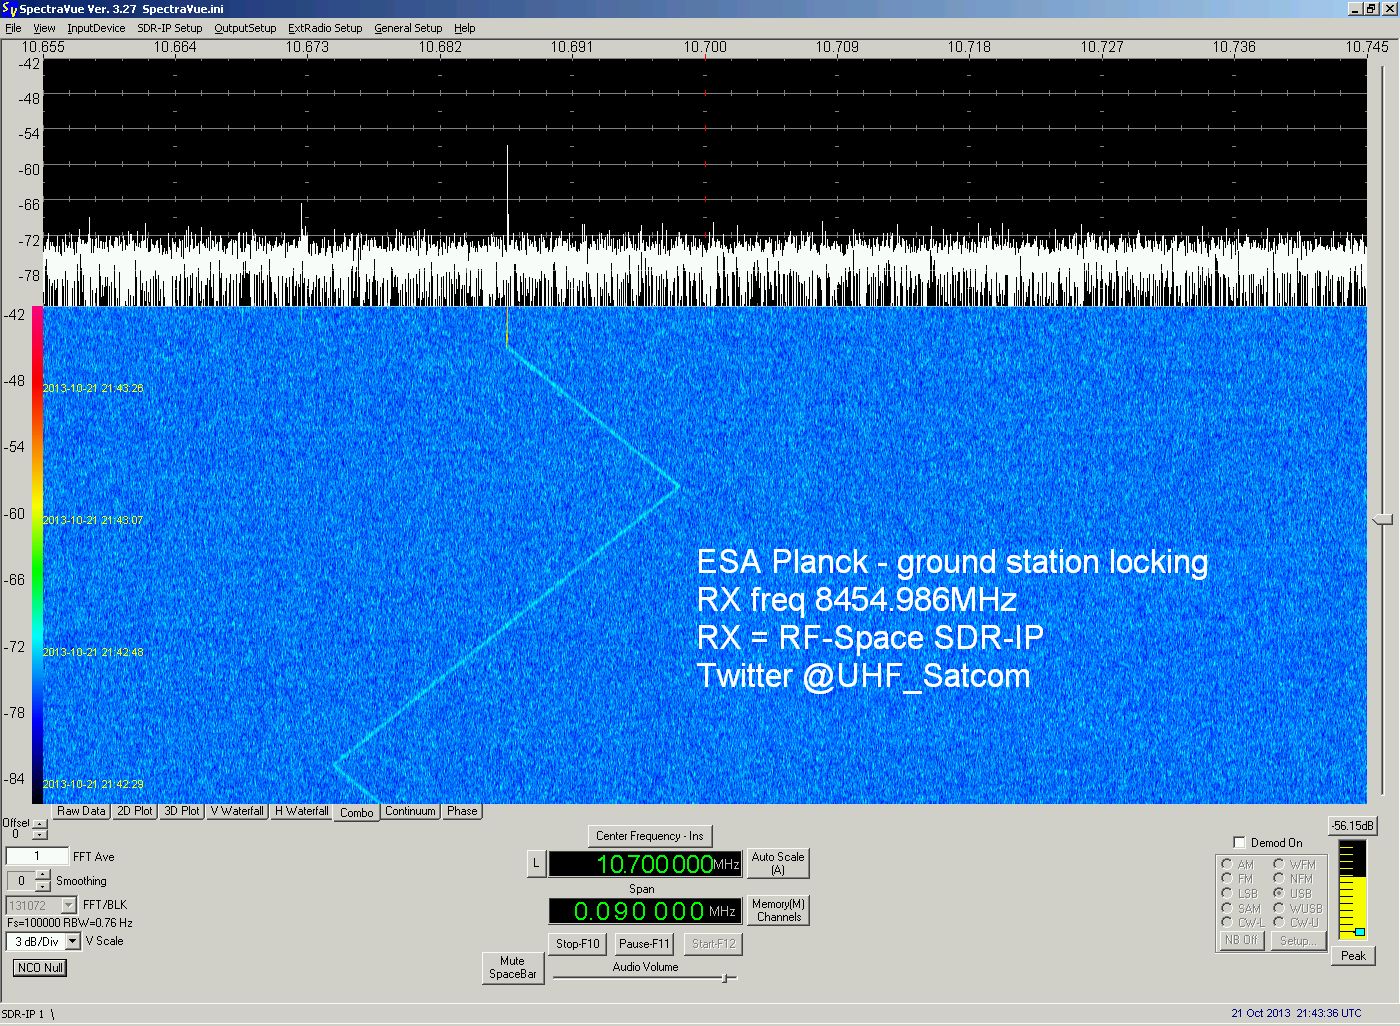Click the Center Frequency - Ins button

[x=650, y=836]
